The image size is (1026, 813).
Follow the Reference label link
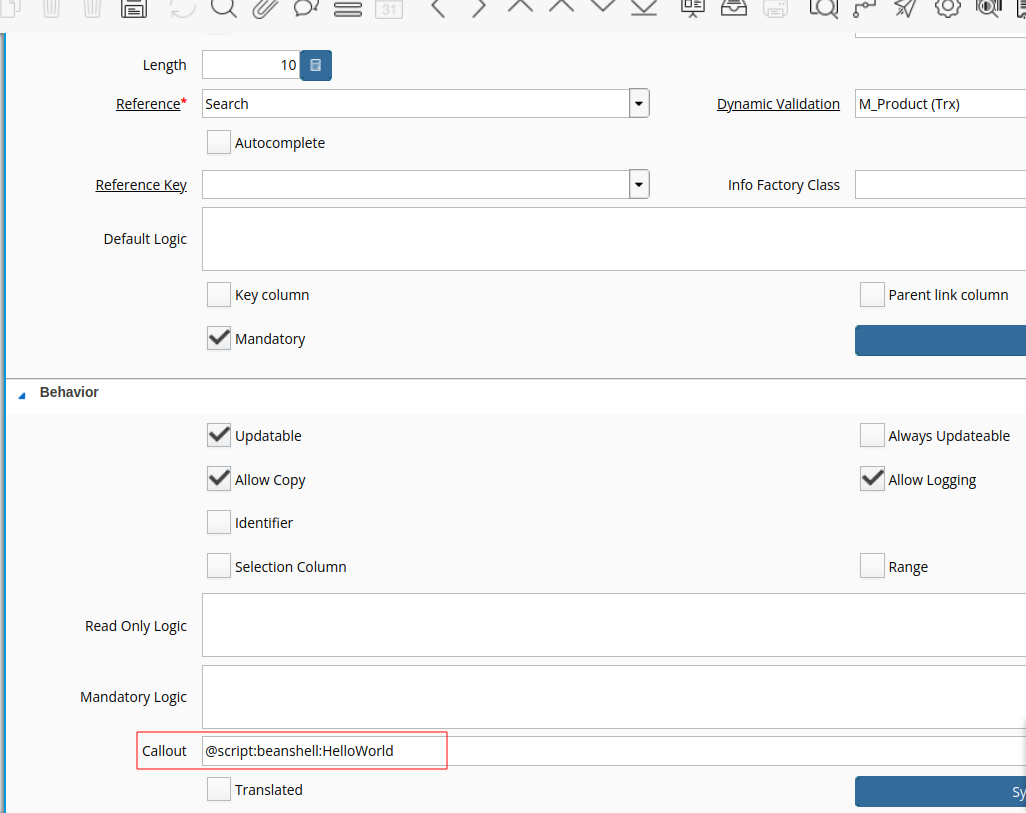point(148,104)
